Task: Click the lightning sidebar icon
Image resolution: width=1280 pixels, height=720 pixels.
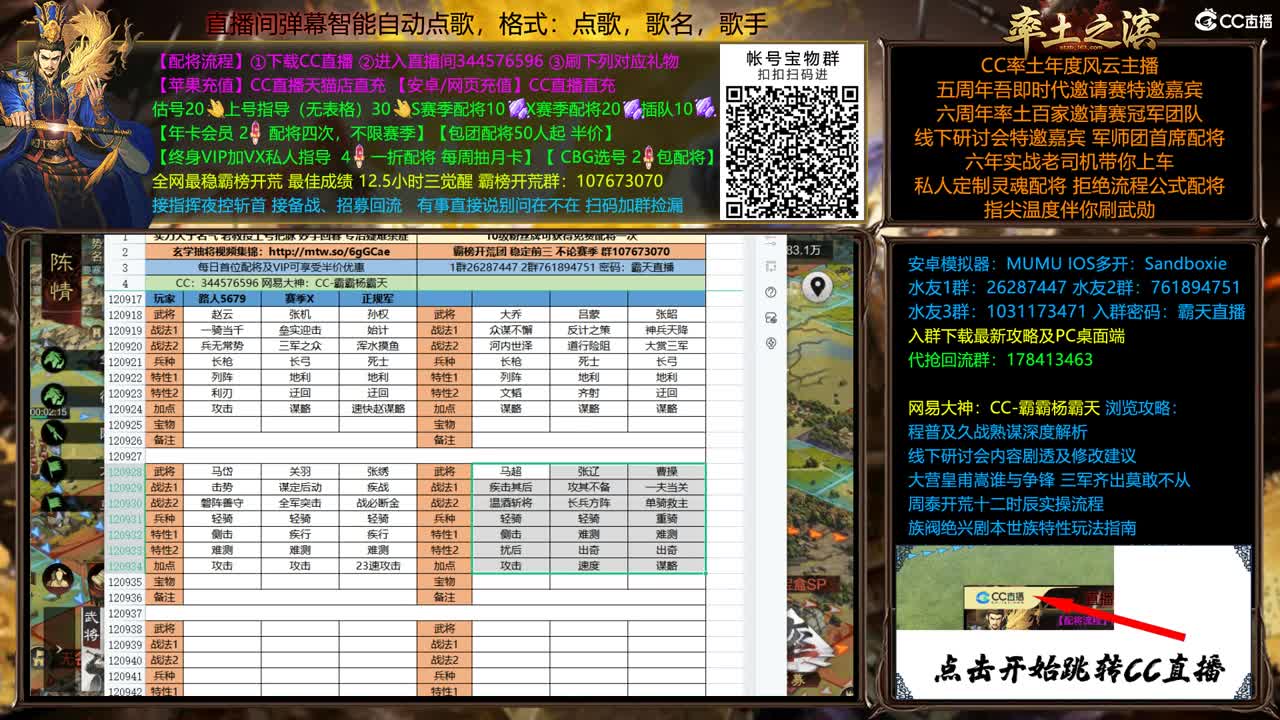Action: point(771,343)
